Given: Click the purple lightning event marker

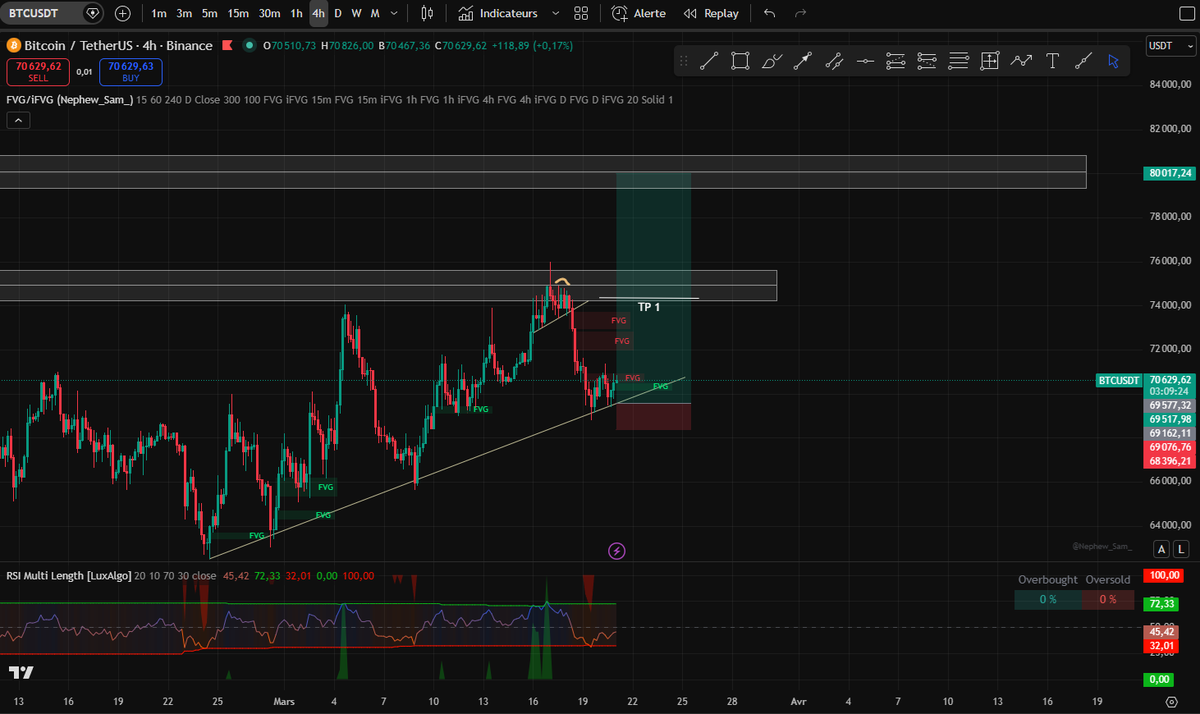Looking at the screenshot, I should point(617,551).
